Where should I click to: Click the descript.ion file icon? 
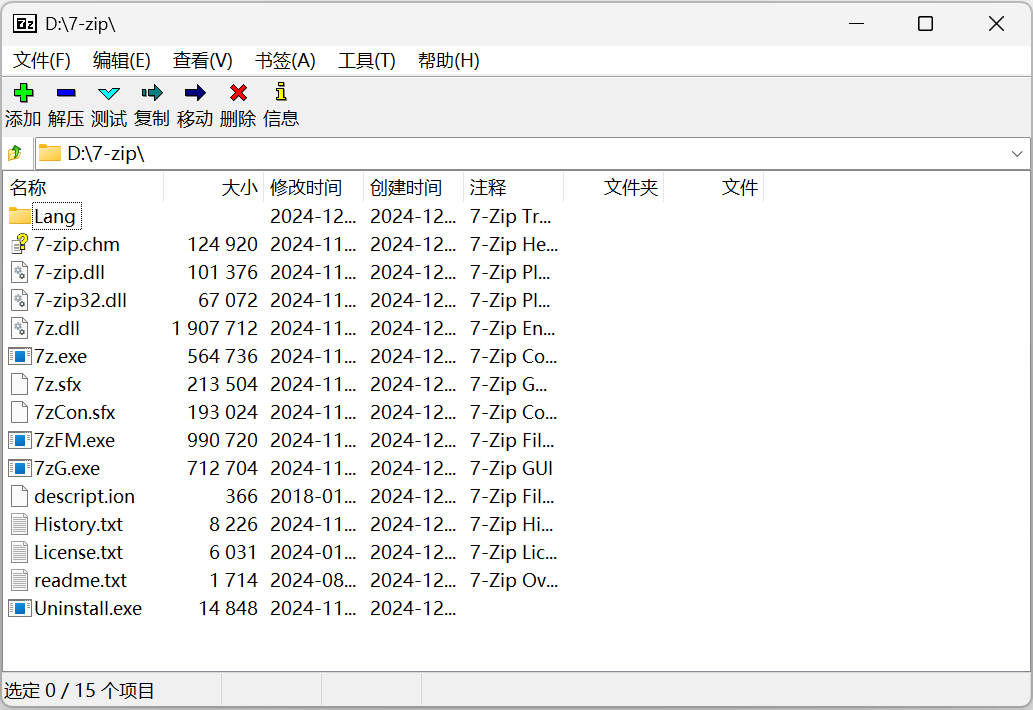point(20,496)
